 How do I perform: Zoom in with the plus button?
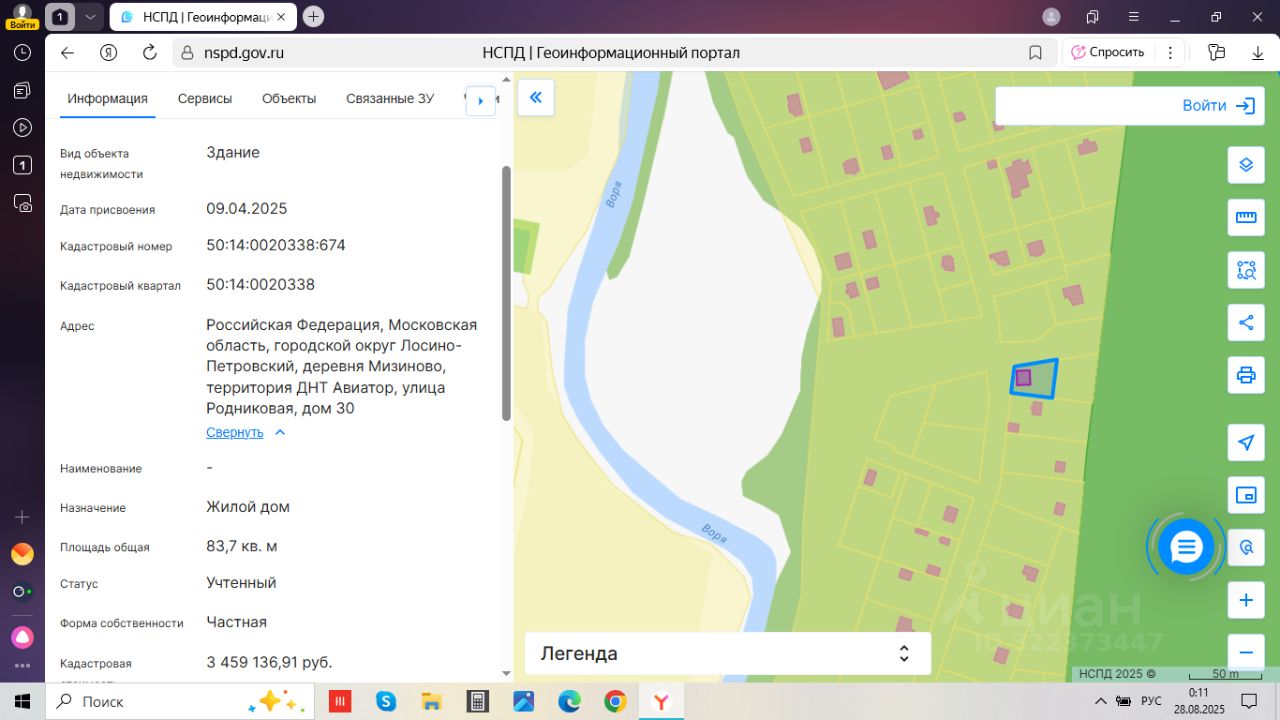pyautogui.click(x=1246, y=600)
